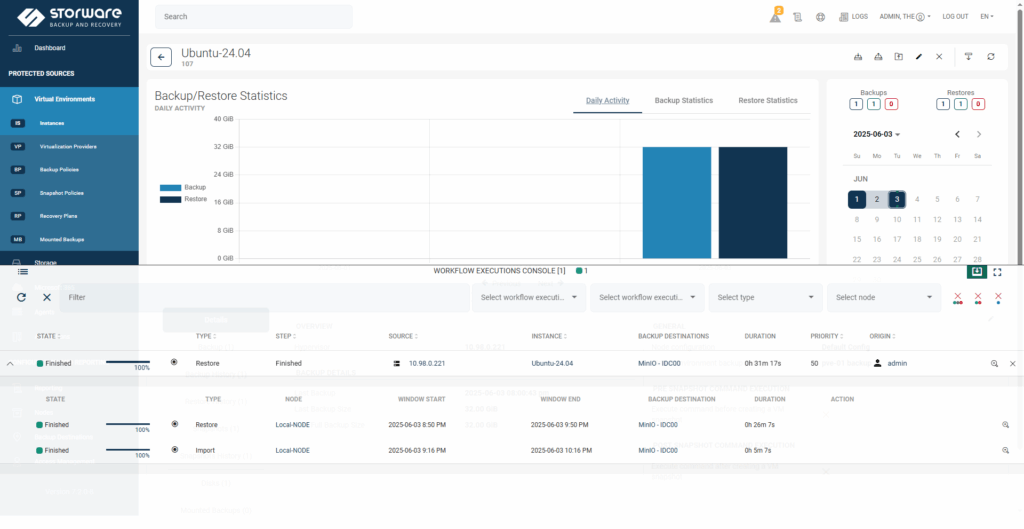The width and height of the screenshot is (1024, 529).
Task: Select radio button on the Import step row
Action: click(174, 450)
